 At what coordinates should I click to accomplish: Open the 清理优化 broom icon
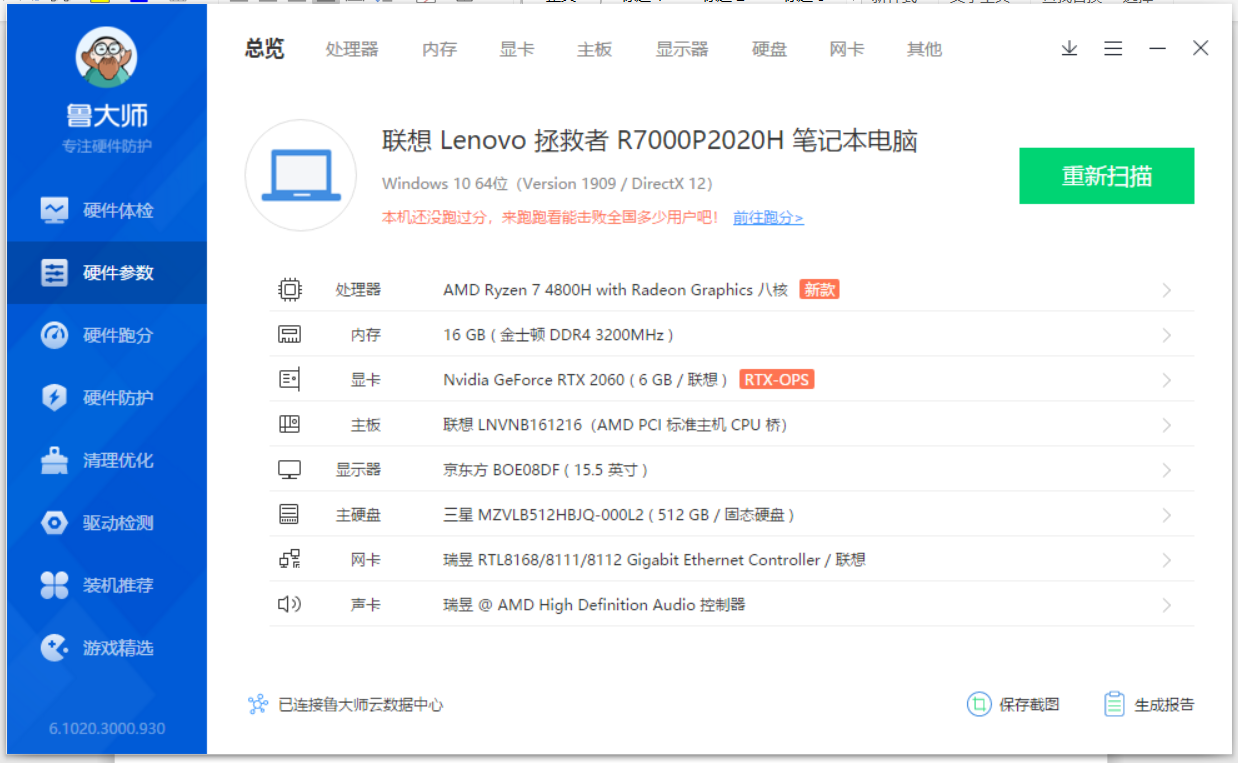[x=54, y=460]
